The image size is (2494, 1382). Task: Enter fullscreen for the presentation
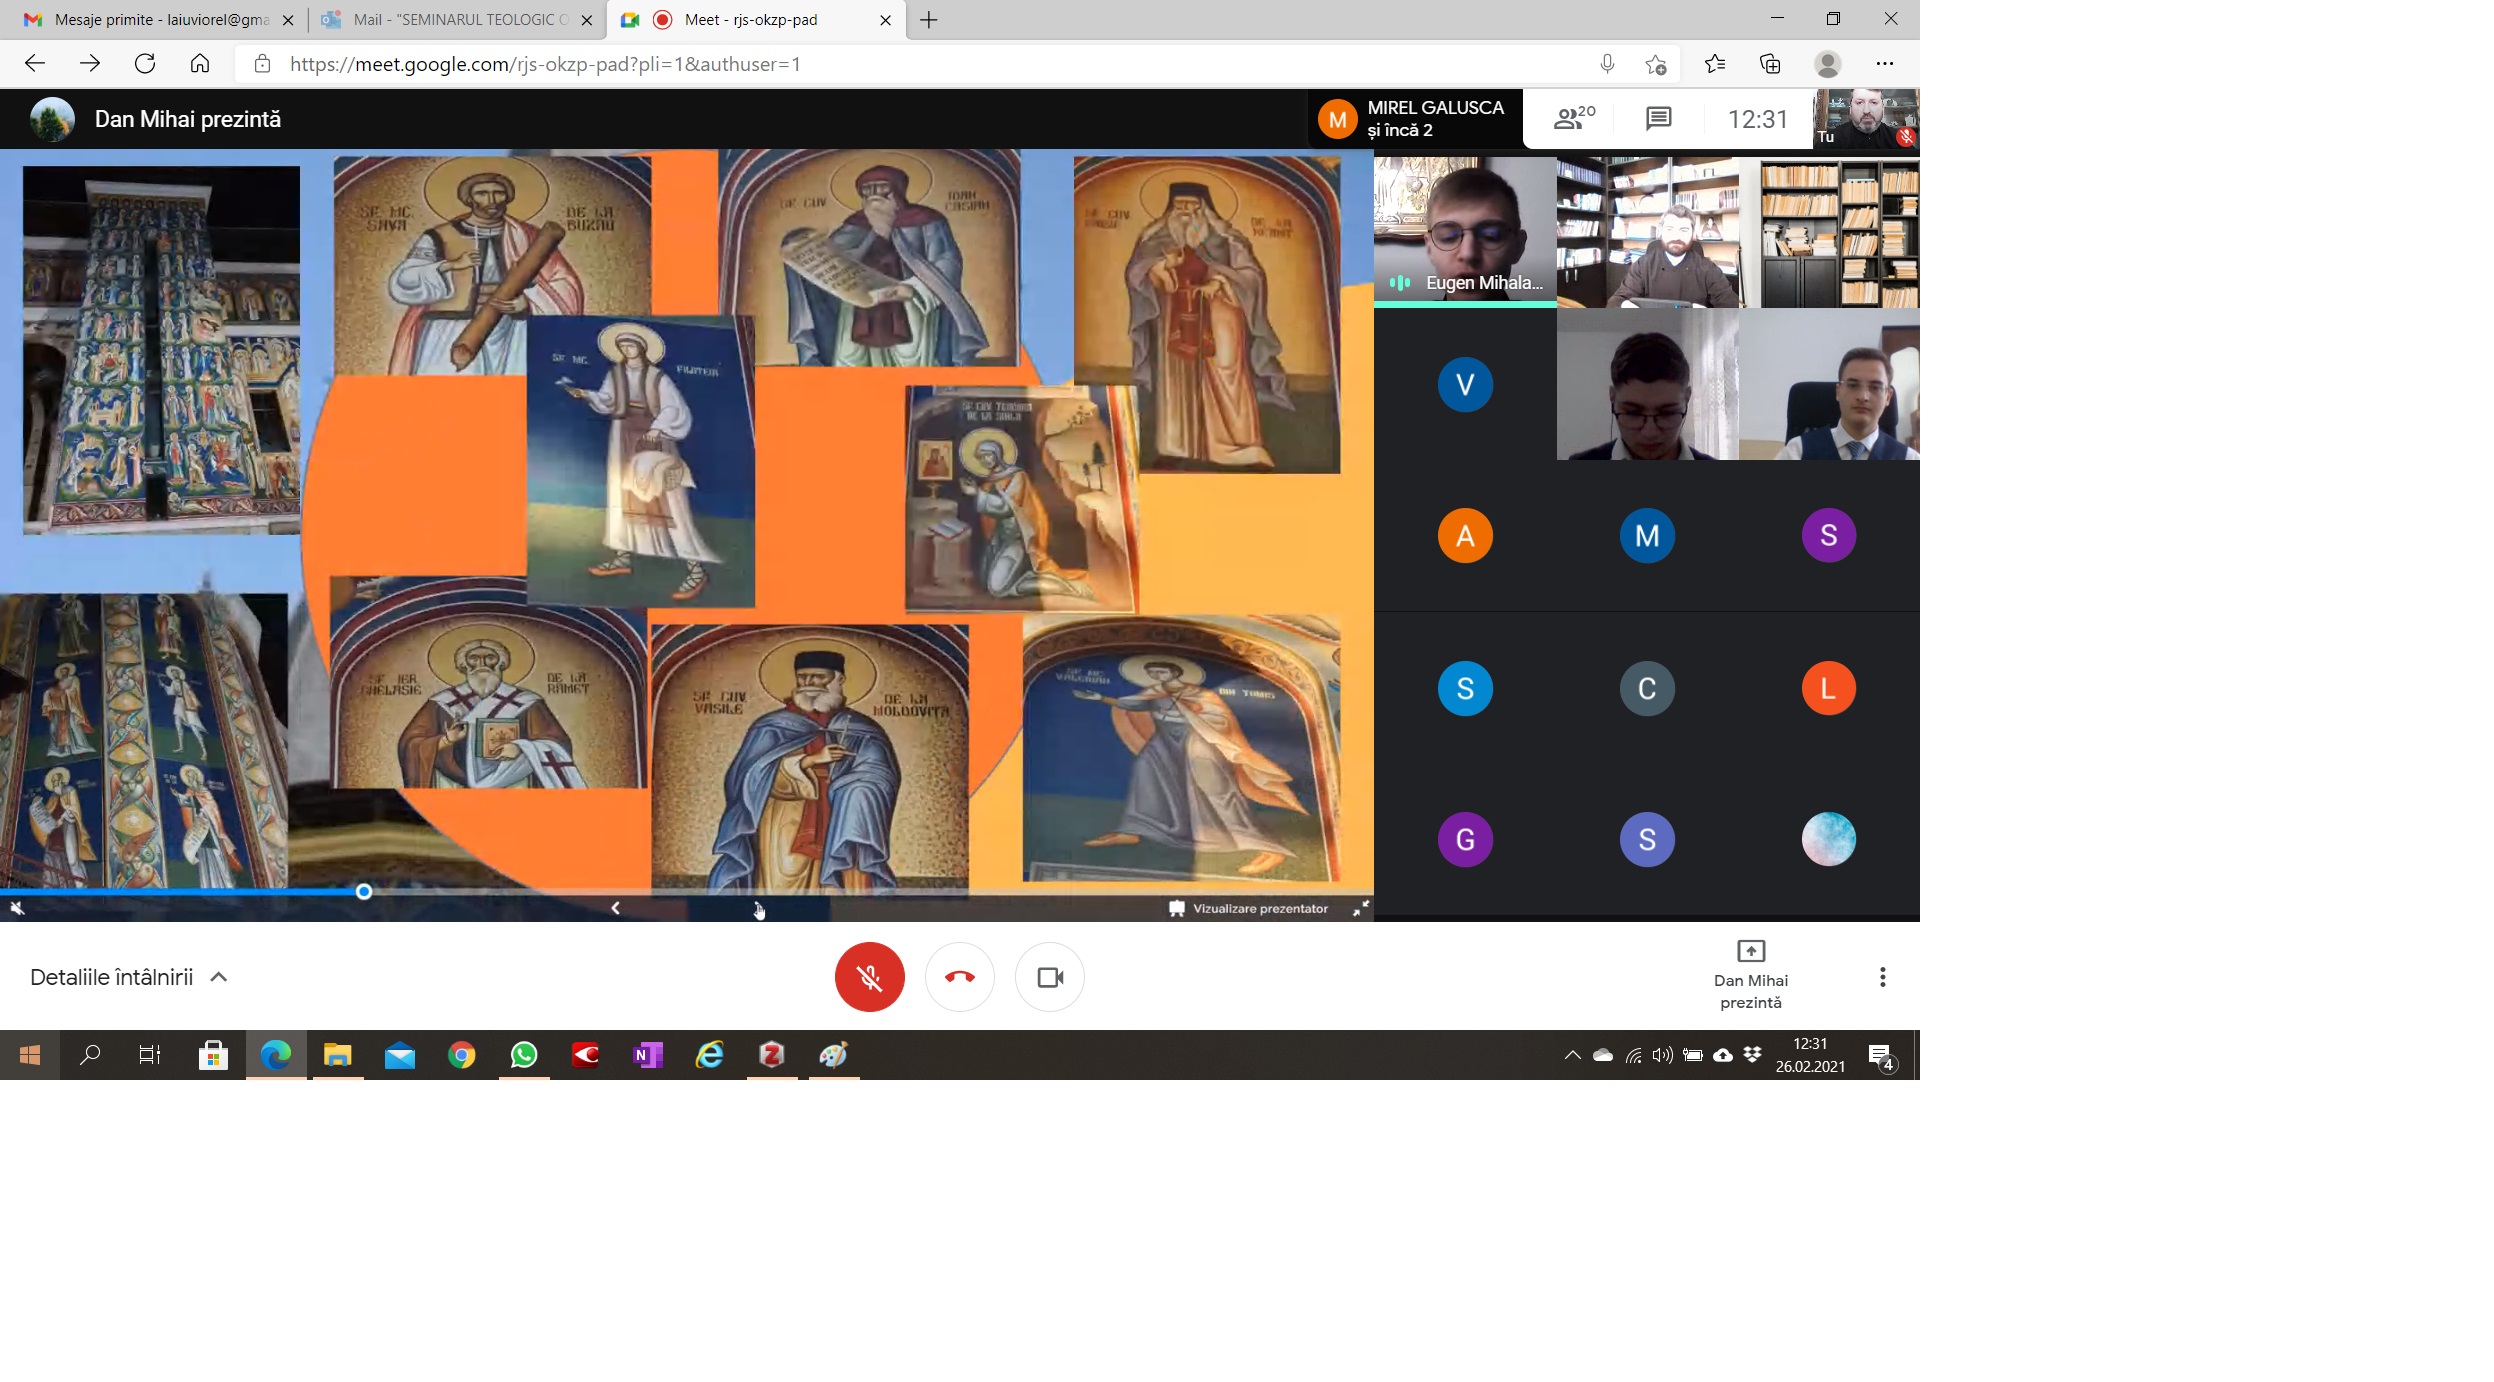1361,908
